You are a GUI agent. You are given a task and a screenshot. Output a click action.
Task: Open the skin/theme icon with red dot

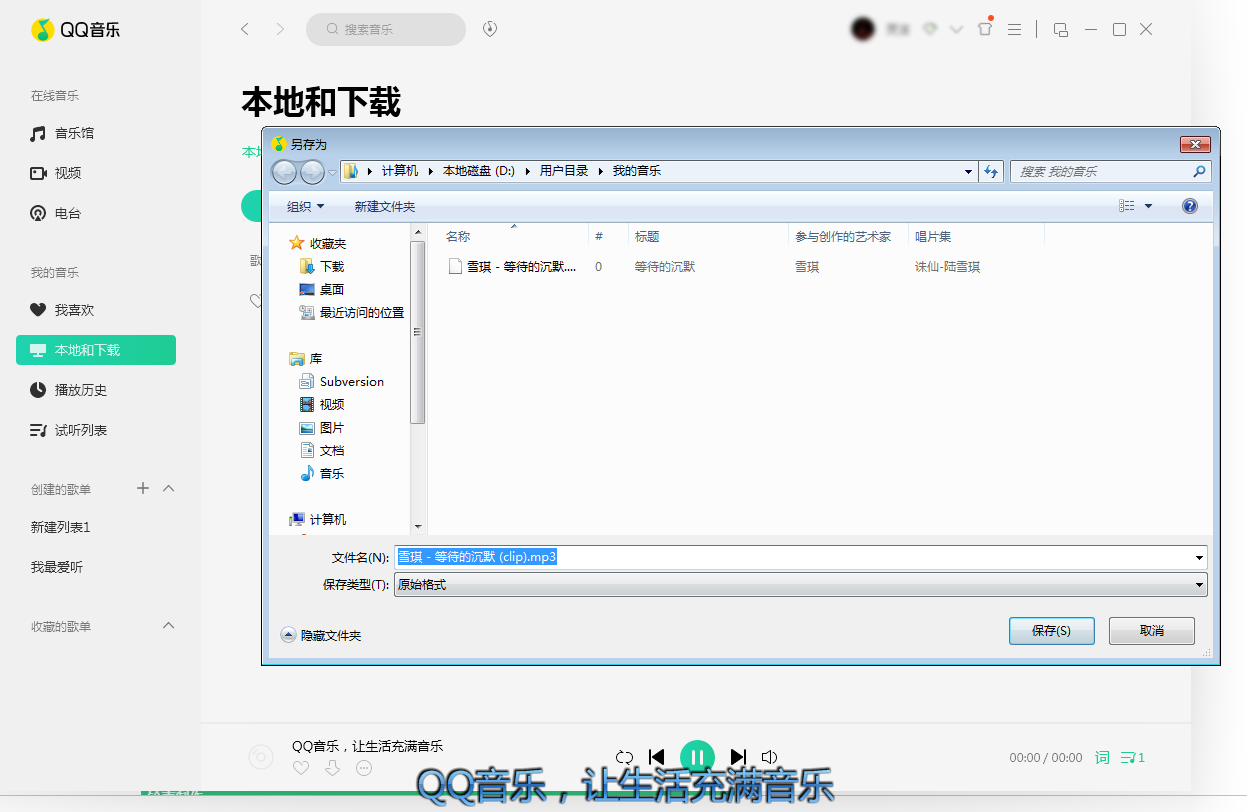(x=985, y=29)
